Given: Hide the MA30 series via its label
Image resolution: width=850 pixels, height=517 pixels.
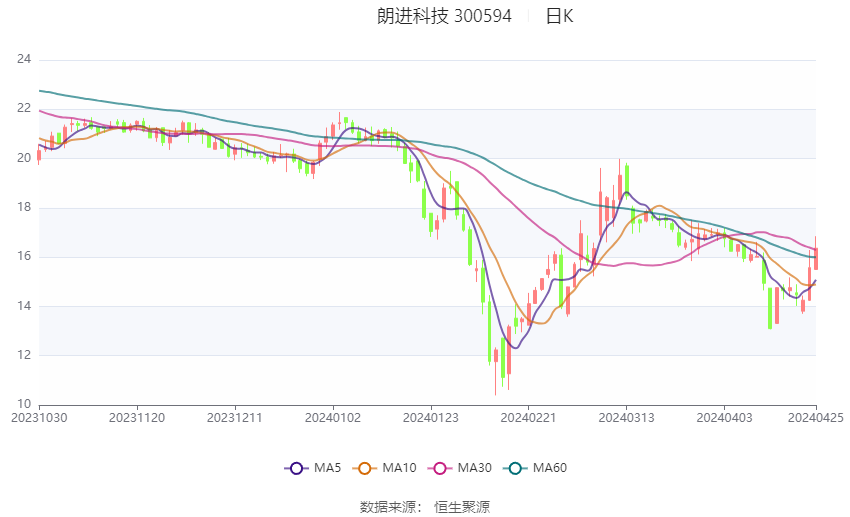Looking at the screenshot, I should (475, 468).
